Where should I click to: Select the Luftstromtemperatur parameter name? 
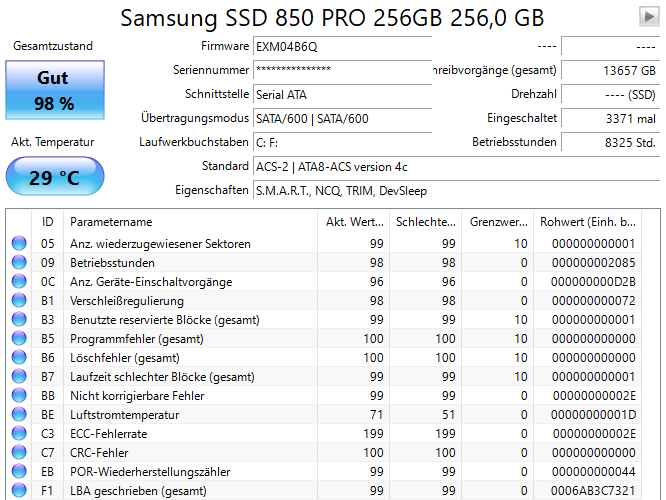pos(124,415)
